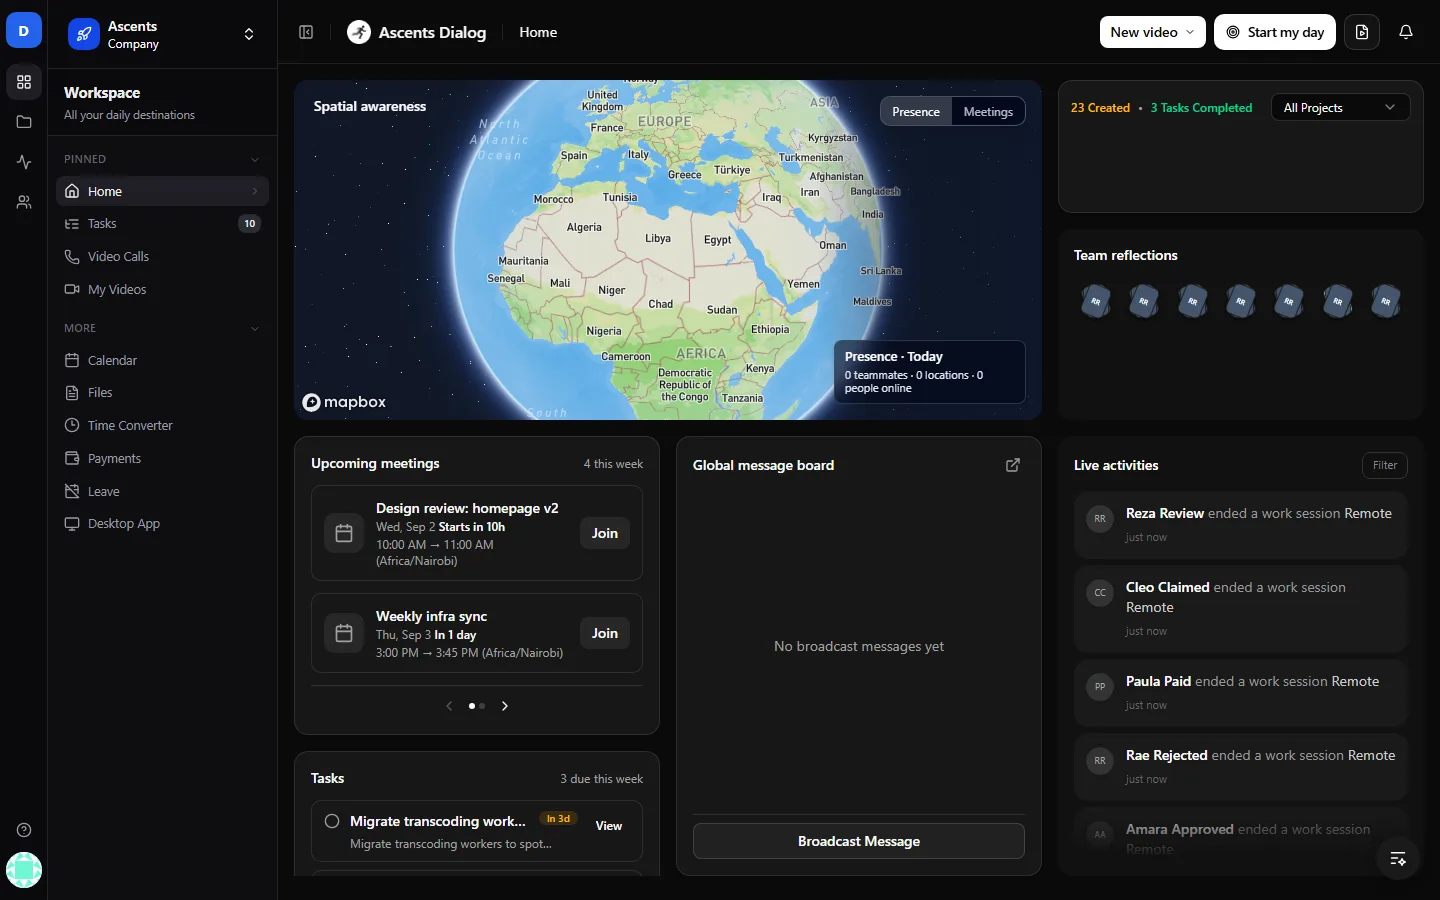This screenshot has height=900, width=1440.
Task: Open the notifications bell
Action: [1406, 32]
